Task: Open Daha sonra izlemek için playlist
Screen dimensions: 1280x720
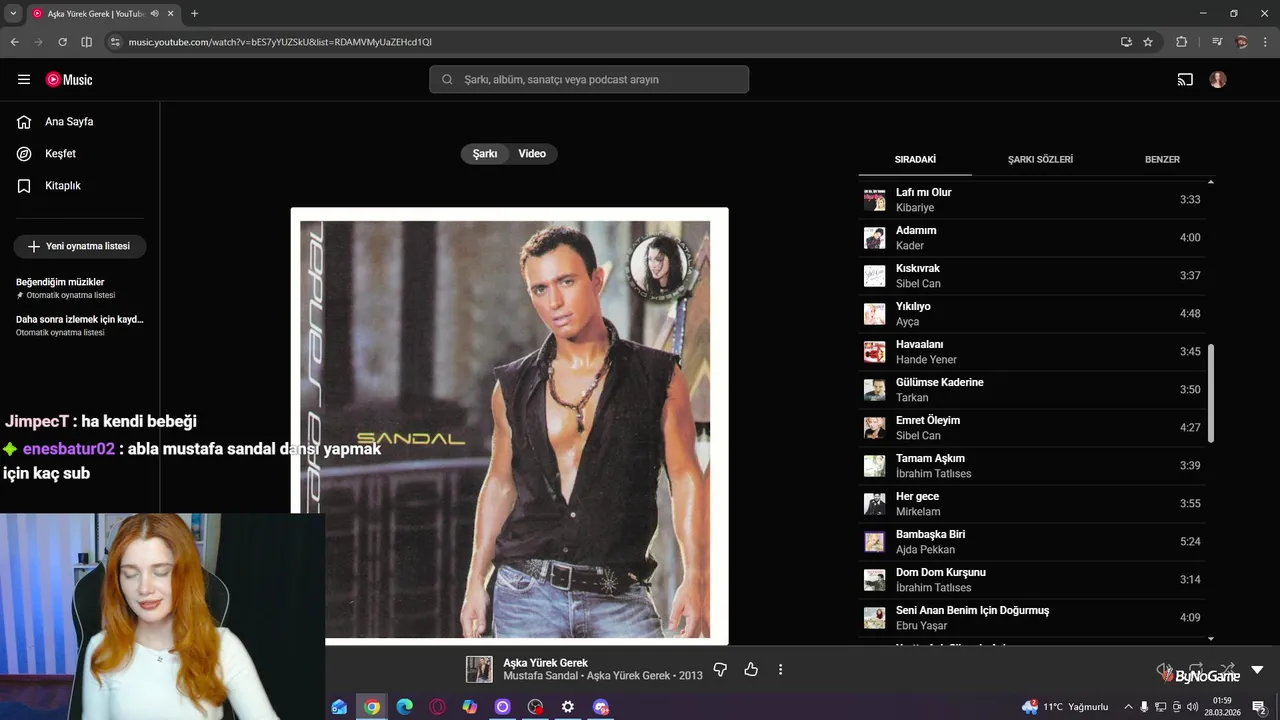Action: coord(80,325)
